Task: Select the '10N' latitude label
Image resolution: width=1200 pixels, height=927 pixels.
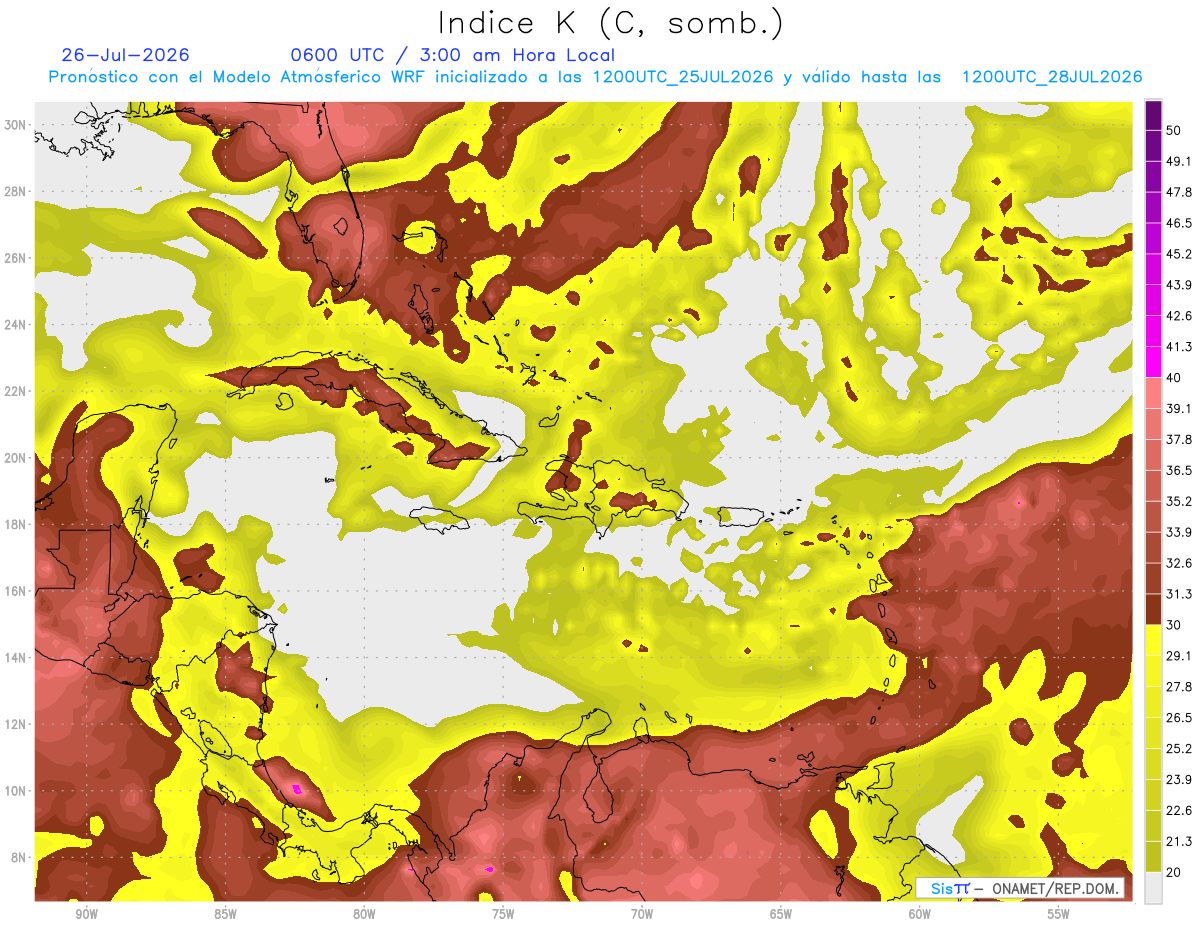Action: point(14,790)
